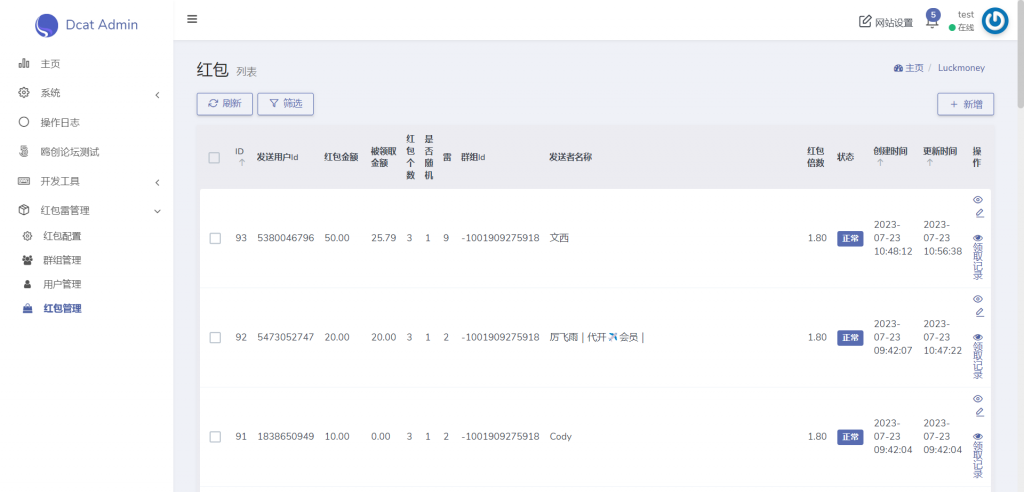Open 领取记录 link for row 93
The image size is (1024, 492).
coord(978,257)
